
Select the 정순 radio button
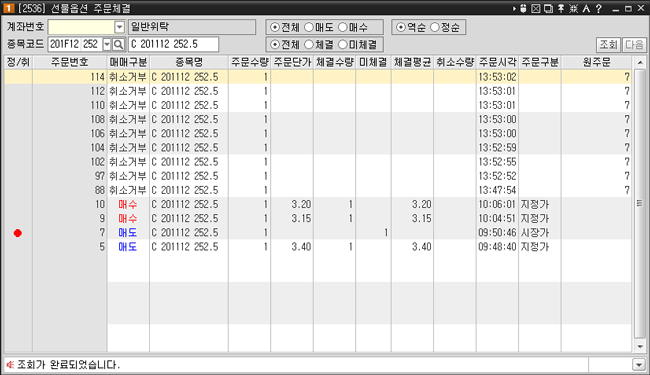434,27
